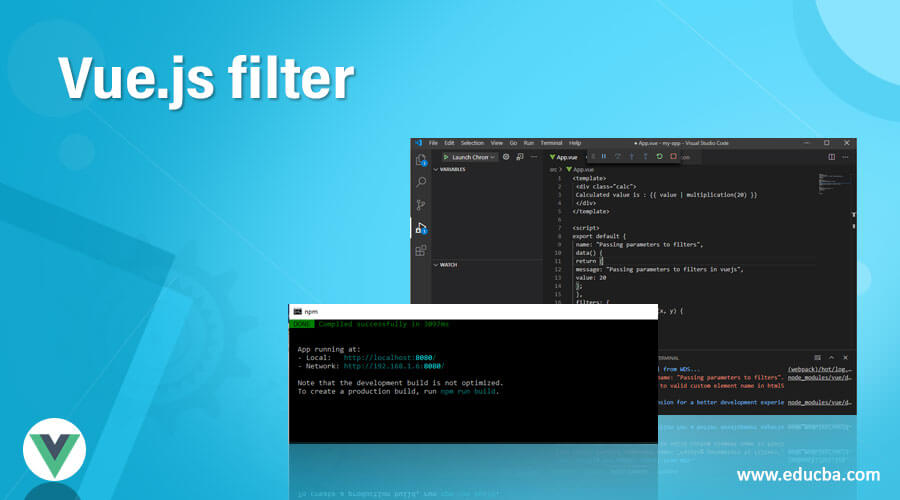
Task: Click the green DONE badge in npm window
Action: [301, 324]
